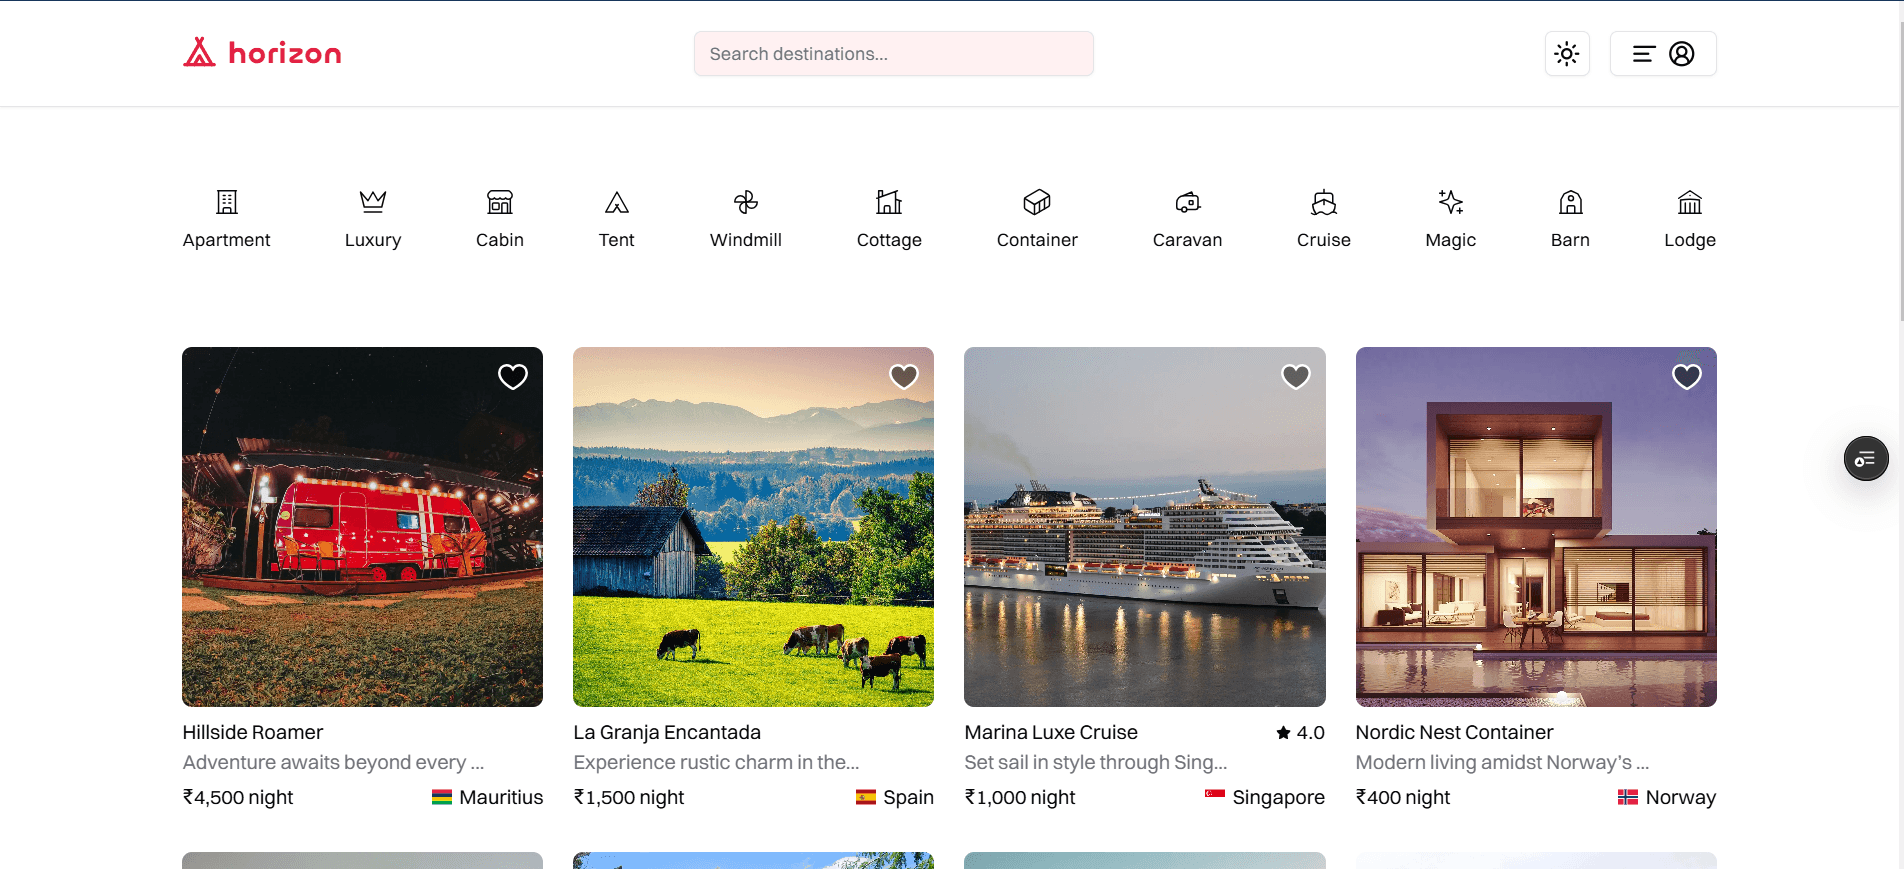Open the user account menu dropdown
The width and height of the screenshot is (1904, 869).
pyautogui.click(x=1662, y=54)
